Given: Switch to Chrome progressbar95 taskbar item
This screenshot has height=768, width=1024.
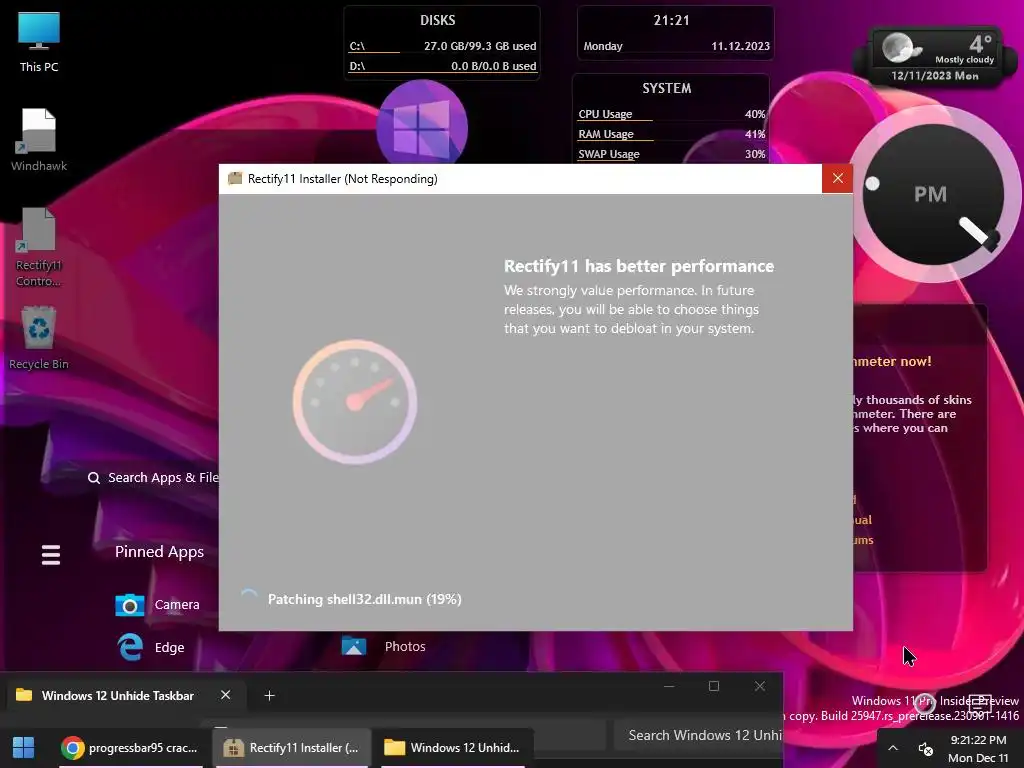Looking at the screenshot, I should (129, 748).
